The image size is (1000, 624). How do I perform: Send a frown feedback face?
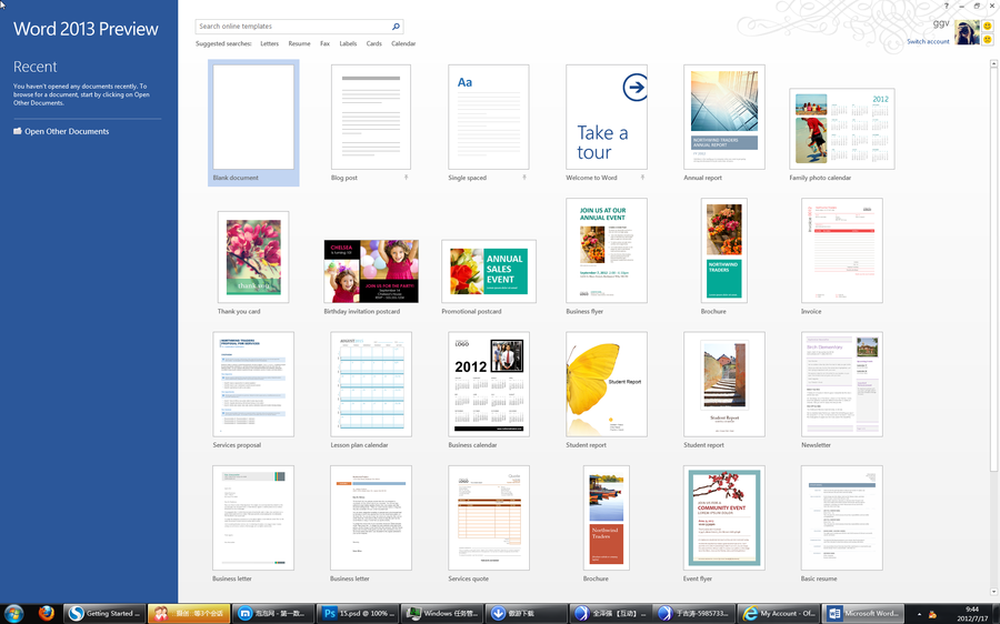tap(988, 40)
